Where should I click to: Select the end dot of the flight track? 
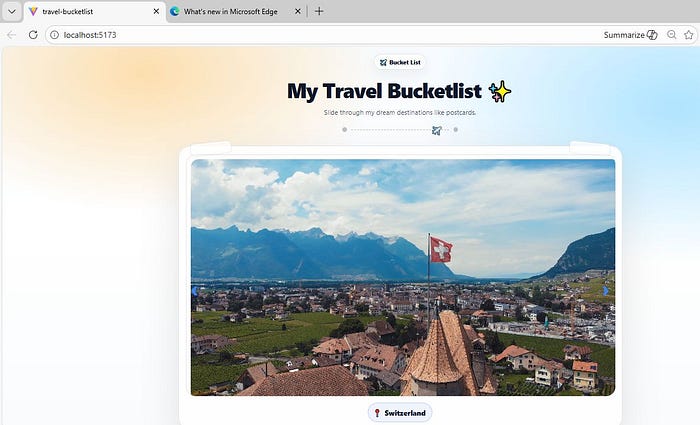coord(455,130)
